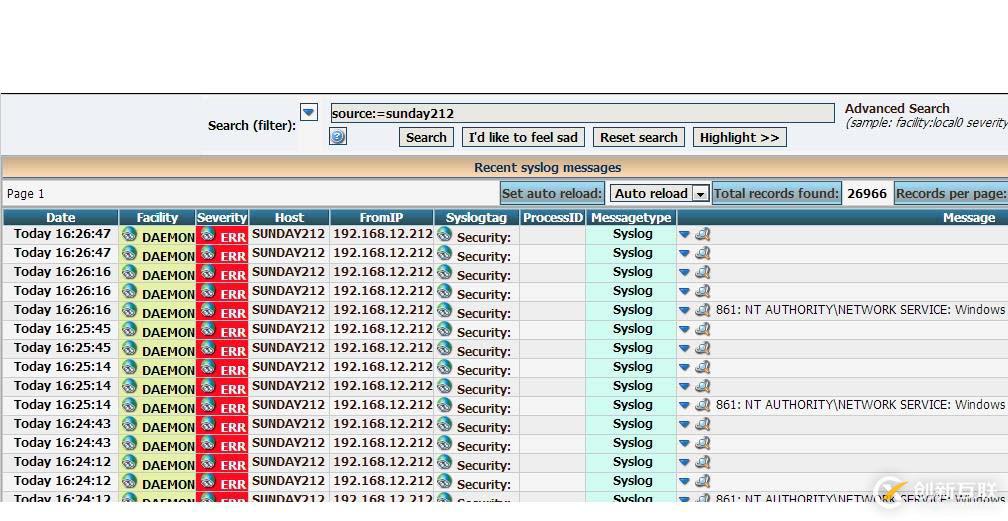Click 'Security:' syslogtag in the 16:26:16 row with the 861 message

pyautogui.click(x=483, y=313)
